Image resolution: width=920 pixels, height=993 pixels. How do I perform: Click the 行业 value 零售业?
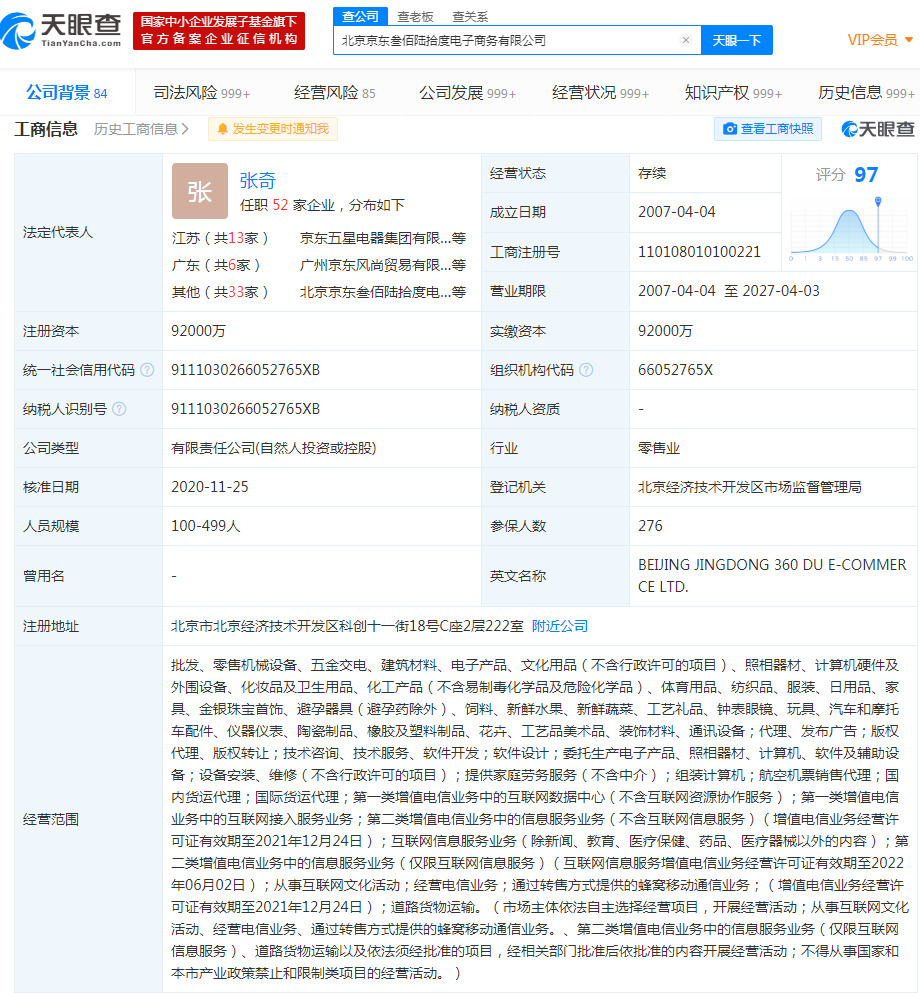[x=658, y=448]
